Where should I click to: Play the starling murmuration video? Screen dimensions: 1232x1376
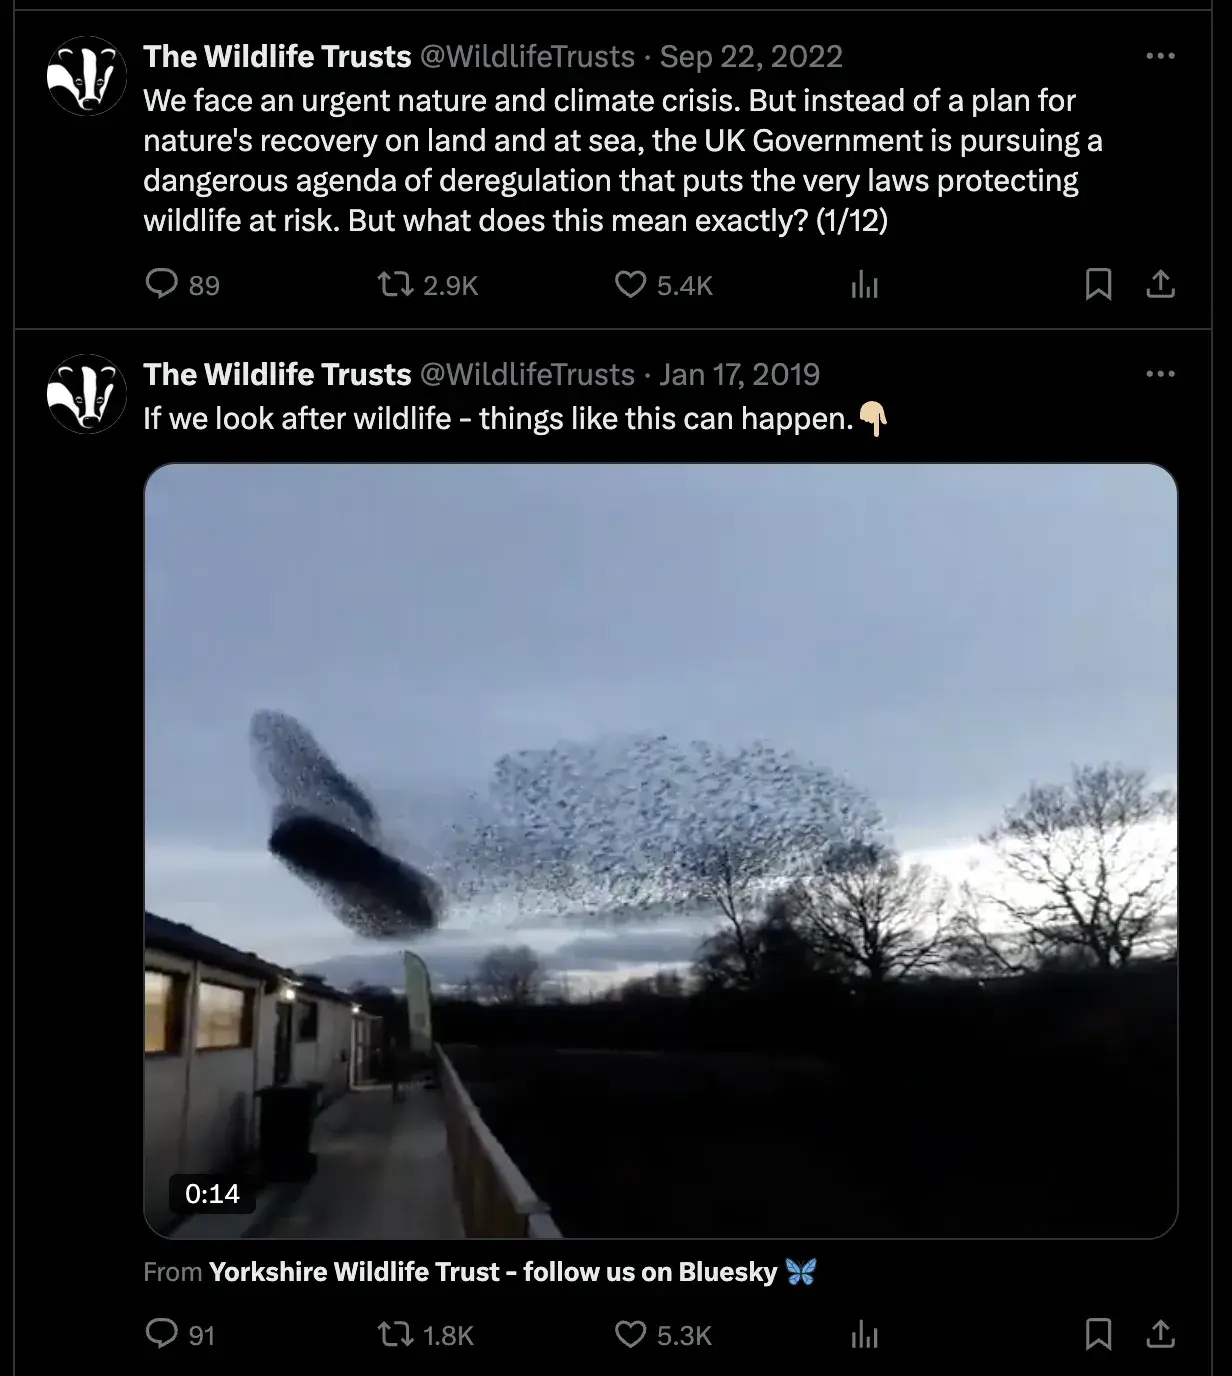(661, 851)
